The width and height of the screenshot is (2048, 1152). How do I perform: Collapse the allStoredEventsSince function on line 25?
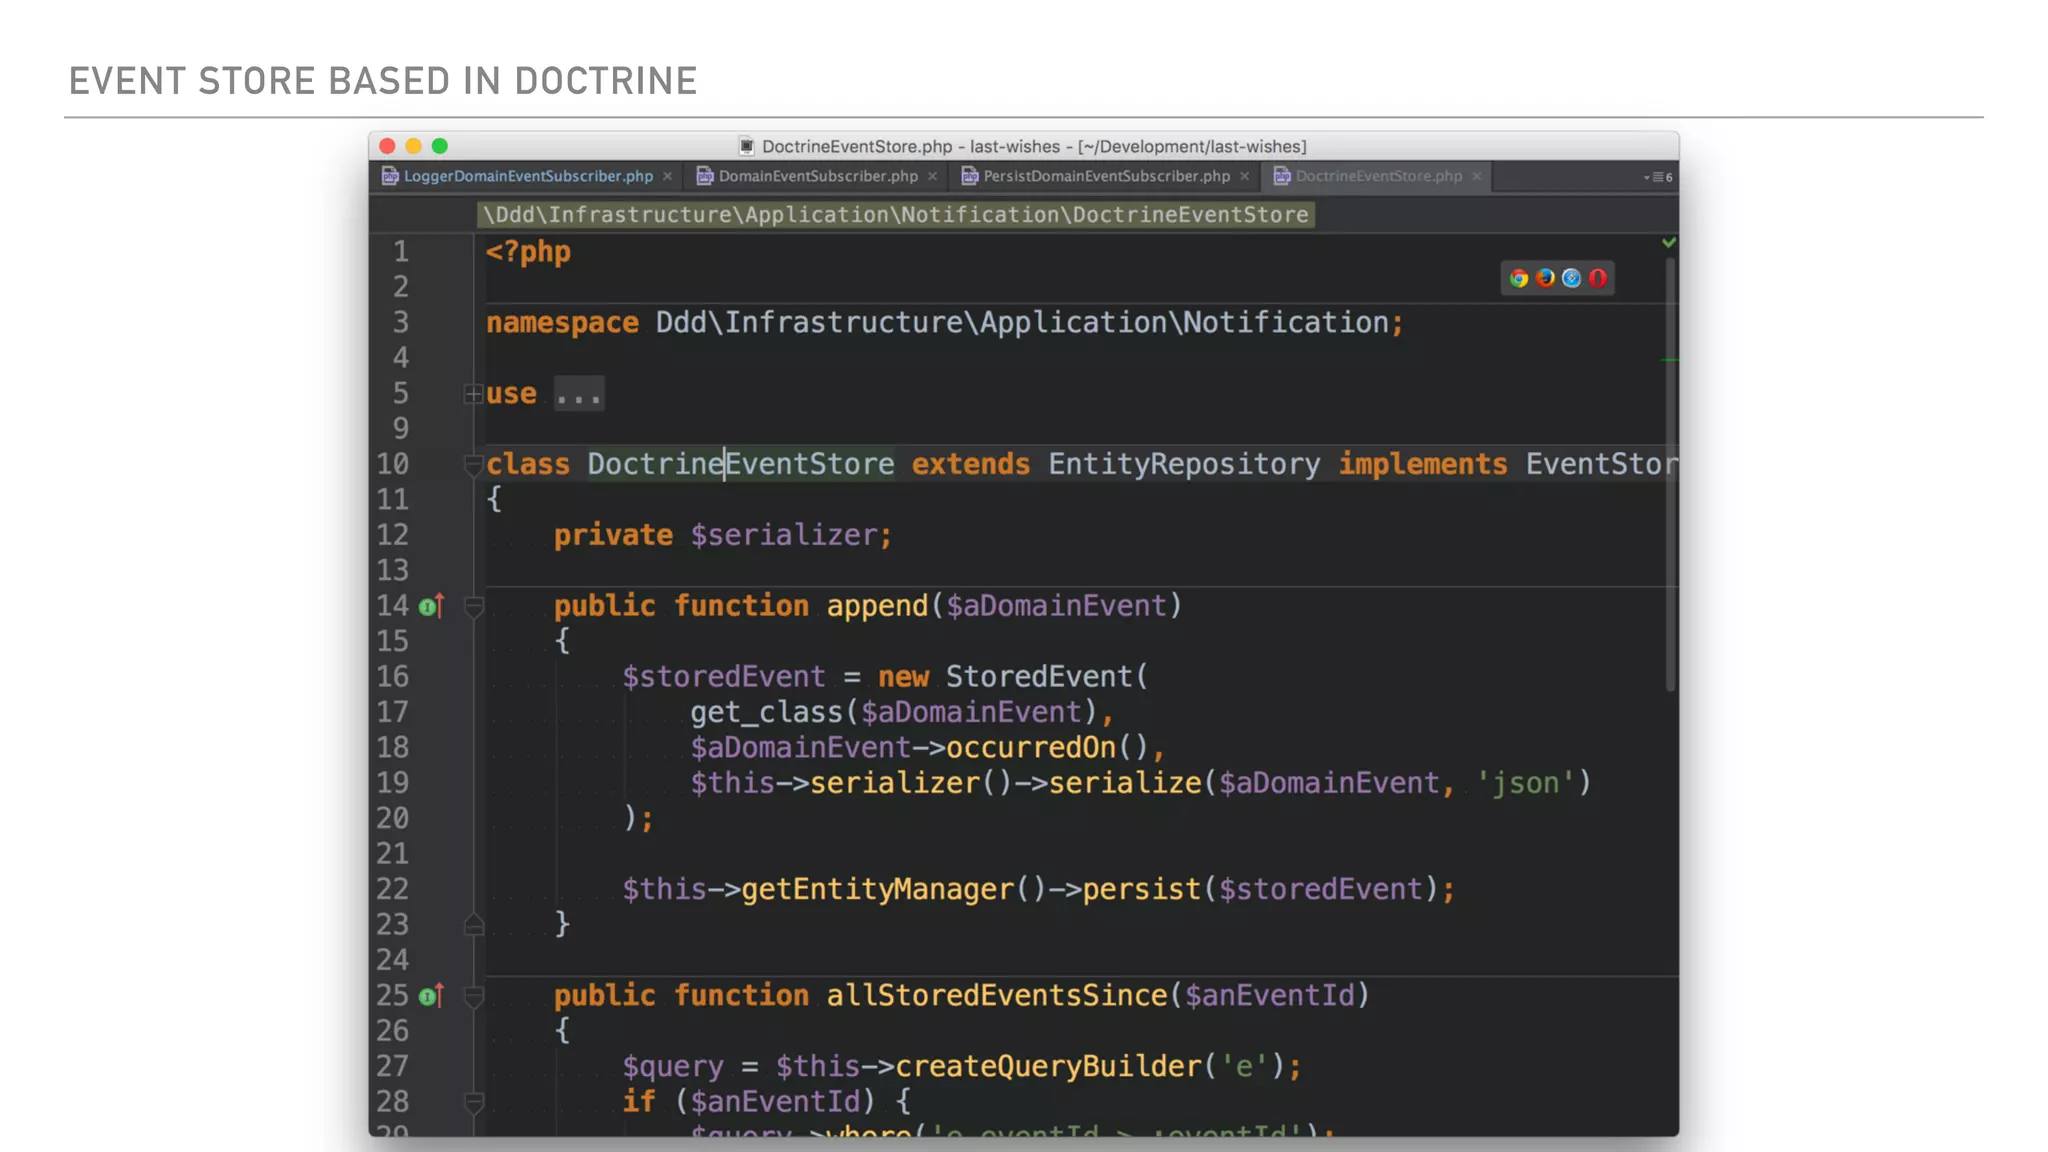click(x=474, y=996)
